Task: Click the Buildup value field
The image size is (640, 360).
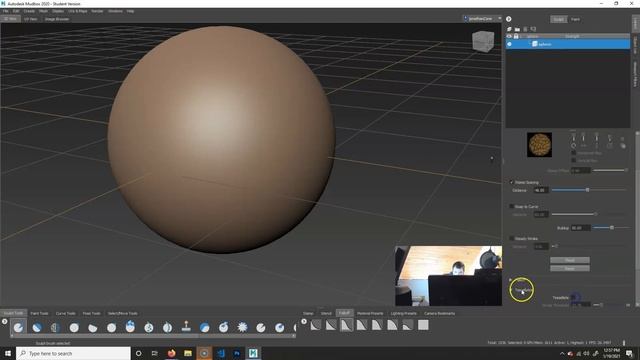Action: click(x=580, y=228)
